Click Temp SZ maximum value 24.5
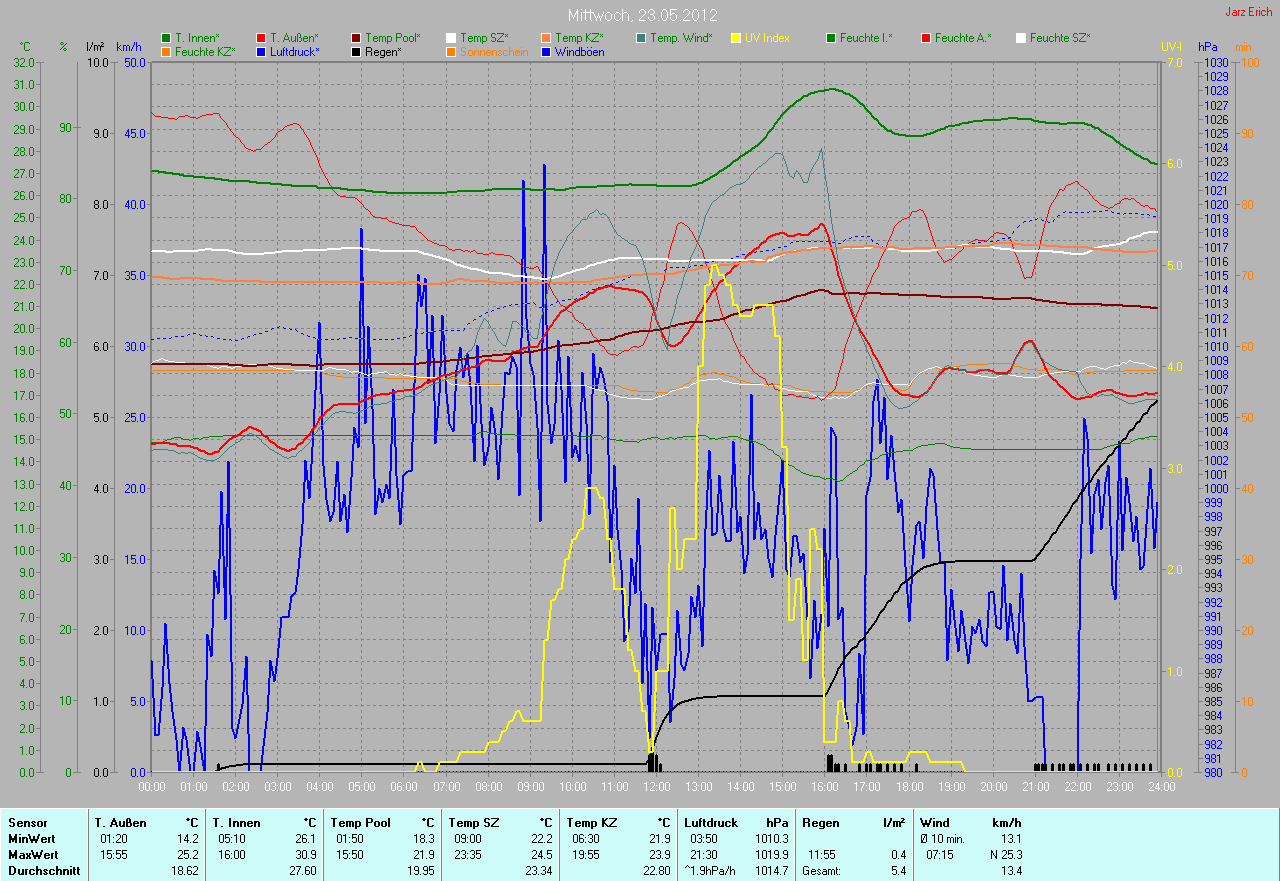This screenshot has height=881, width=1280. [x=541, y=855]
